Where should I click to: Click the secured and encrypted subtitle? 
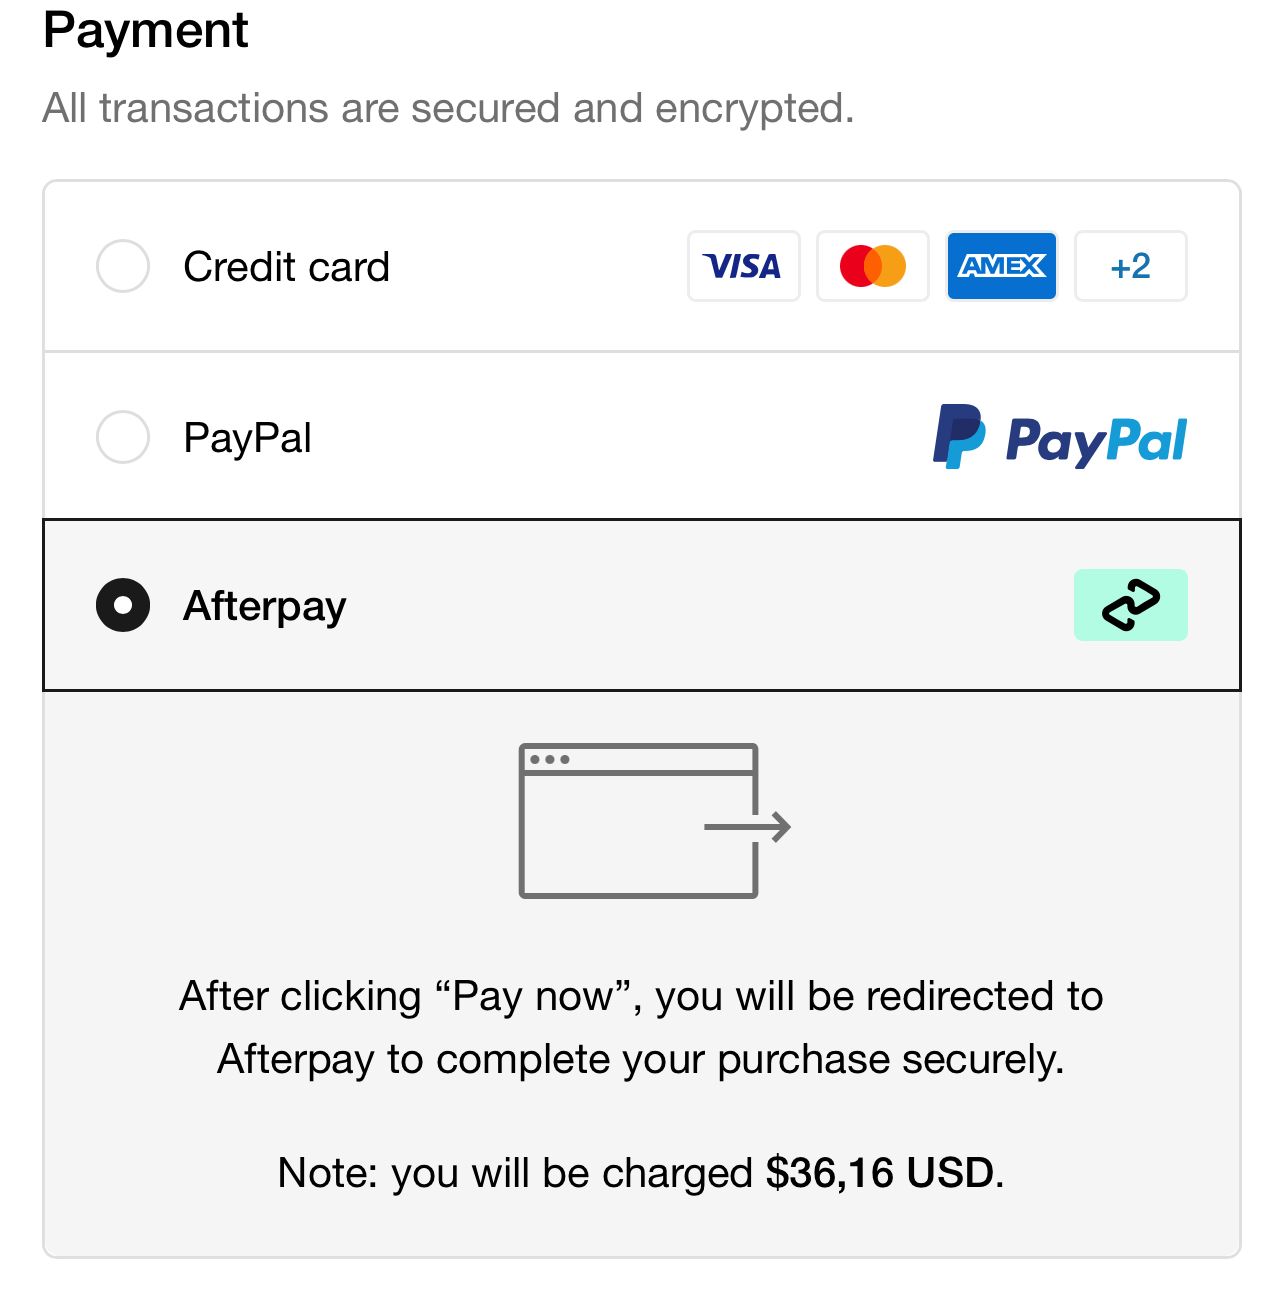tap(448, 108)
